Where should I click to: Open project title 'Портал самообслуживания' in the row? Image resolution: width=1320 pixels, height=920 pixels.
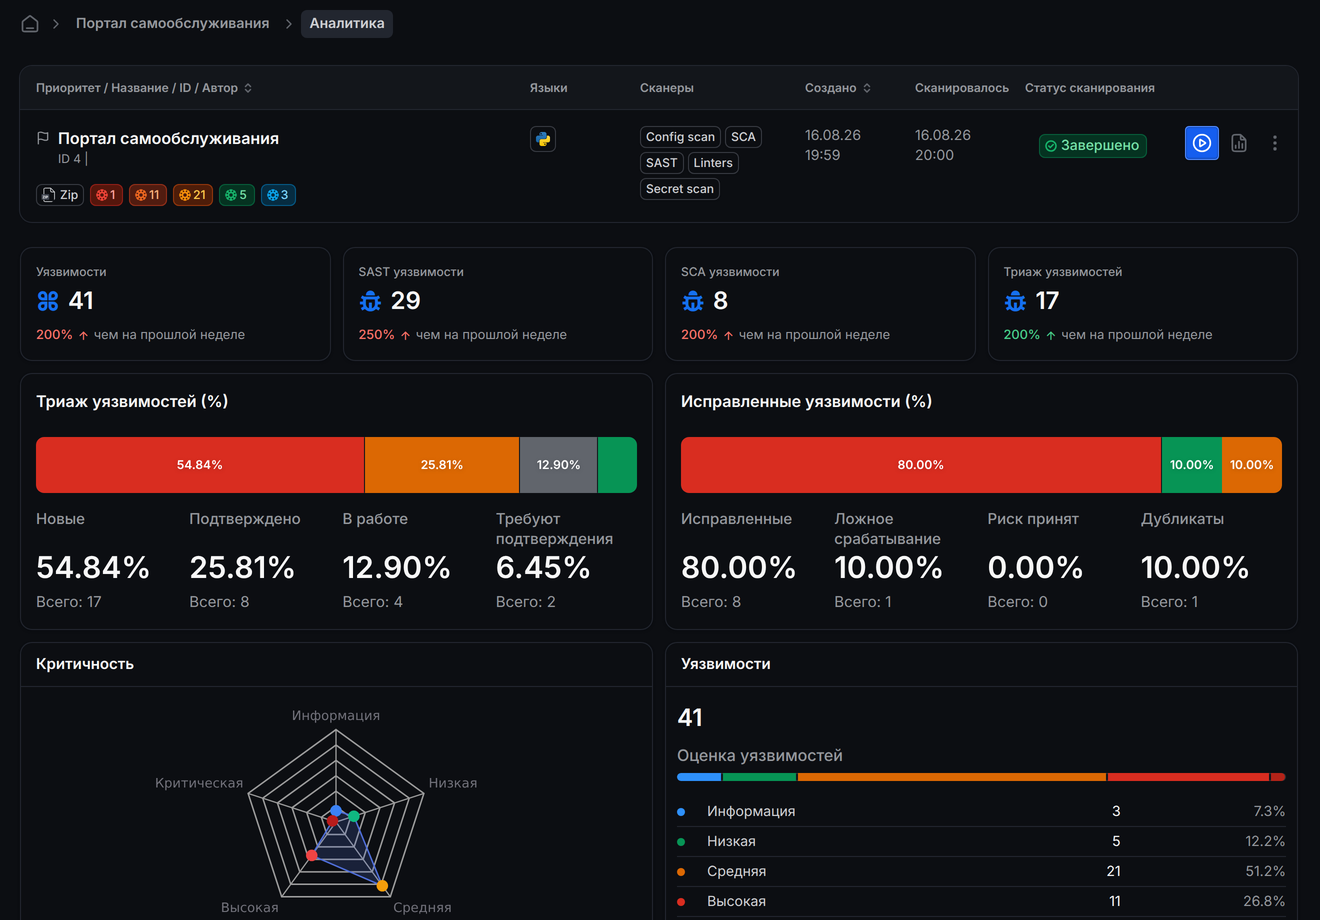168,138
